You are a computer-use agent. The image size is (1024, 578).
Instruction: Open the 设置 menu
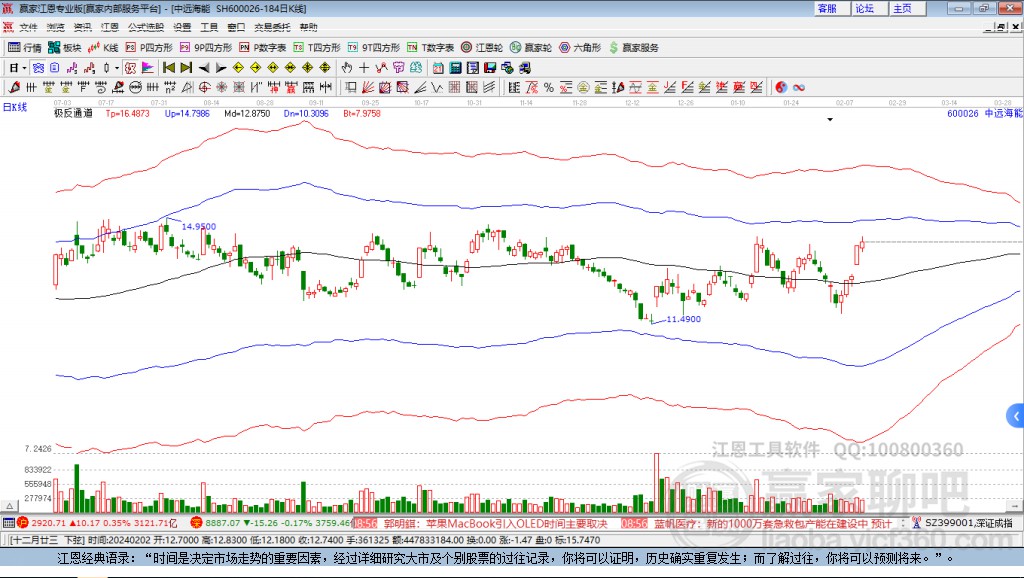[x=182, y=27]
